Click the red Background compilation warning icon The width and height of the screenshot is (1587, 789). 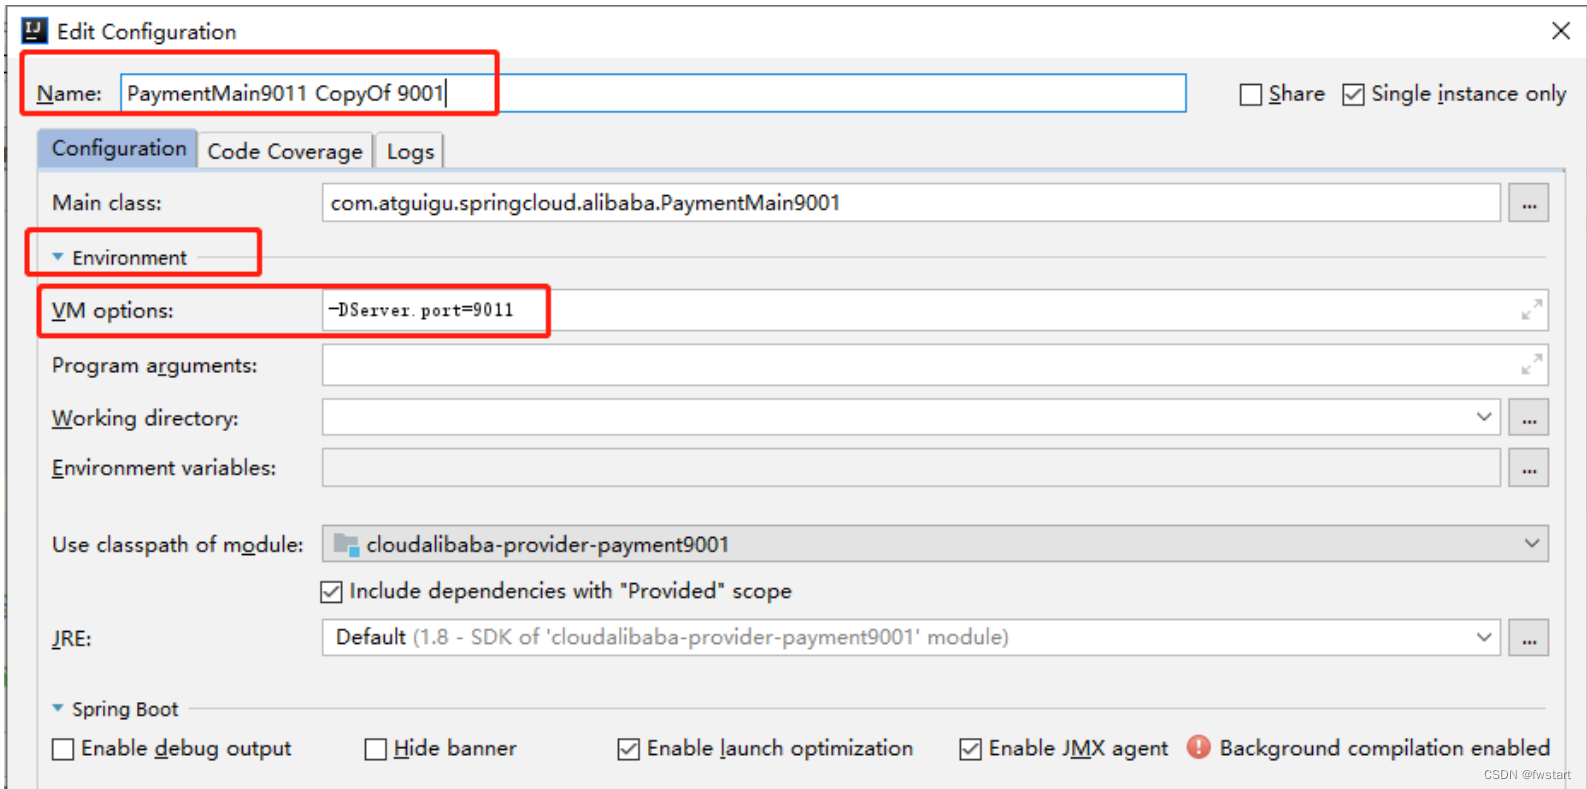coord(1198,747)
